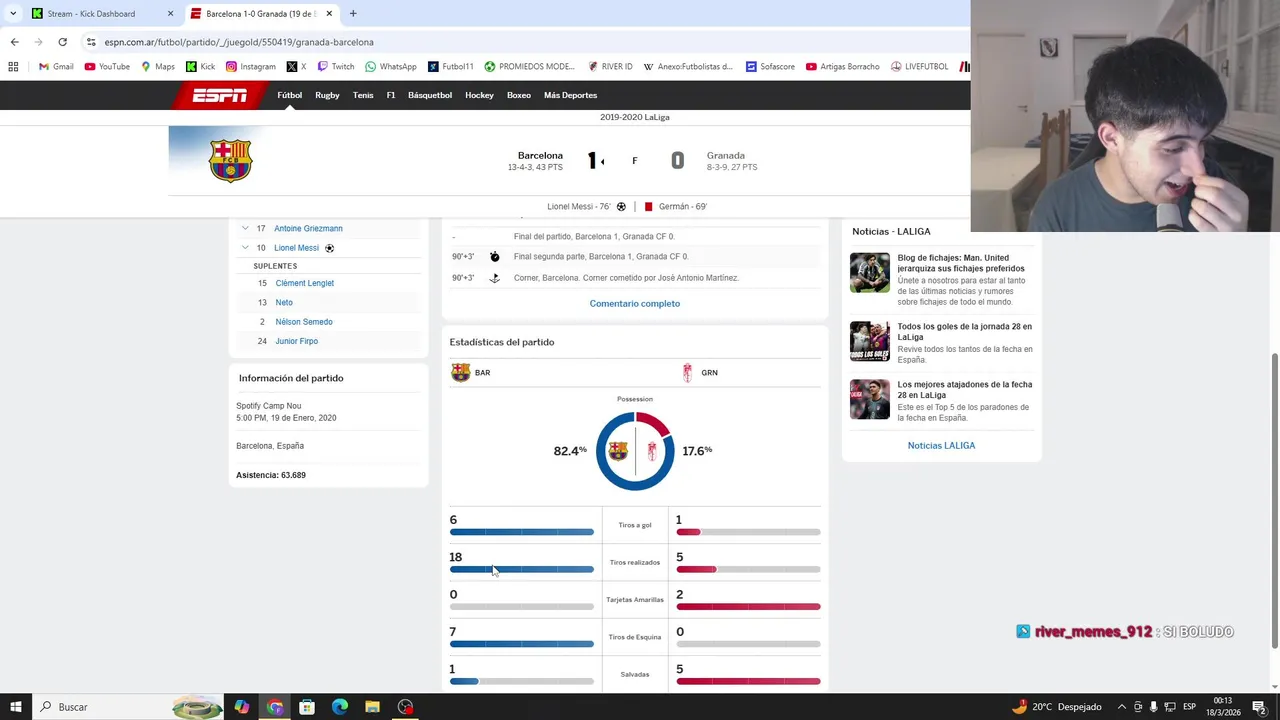This screenshot has width=1280, height=720.
Task: Open the Noticias LALIGA link
Action: click(x=941, y=446)
